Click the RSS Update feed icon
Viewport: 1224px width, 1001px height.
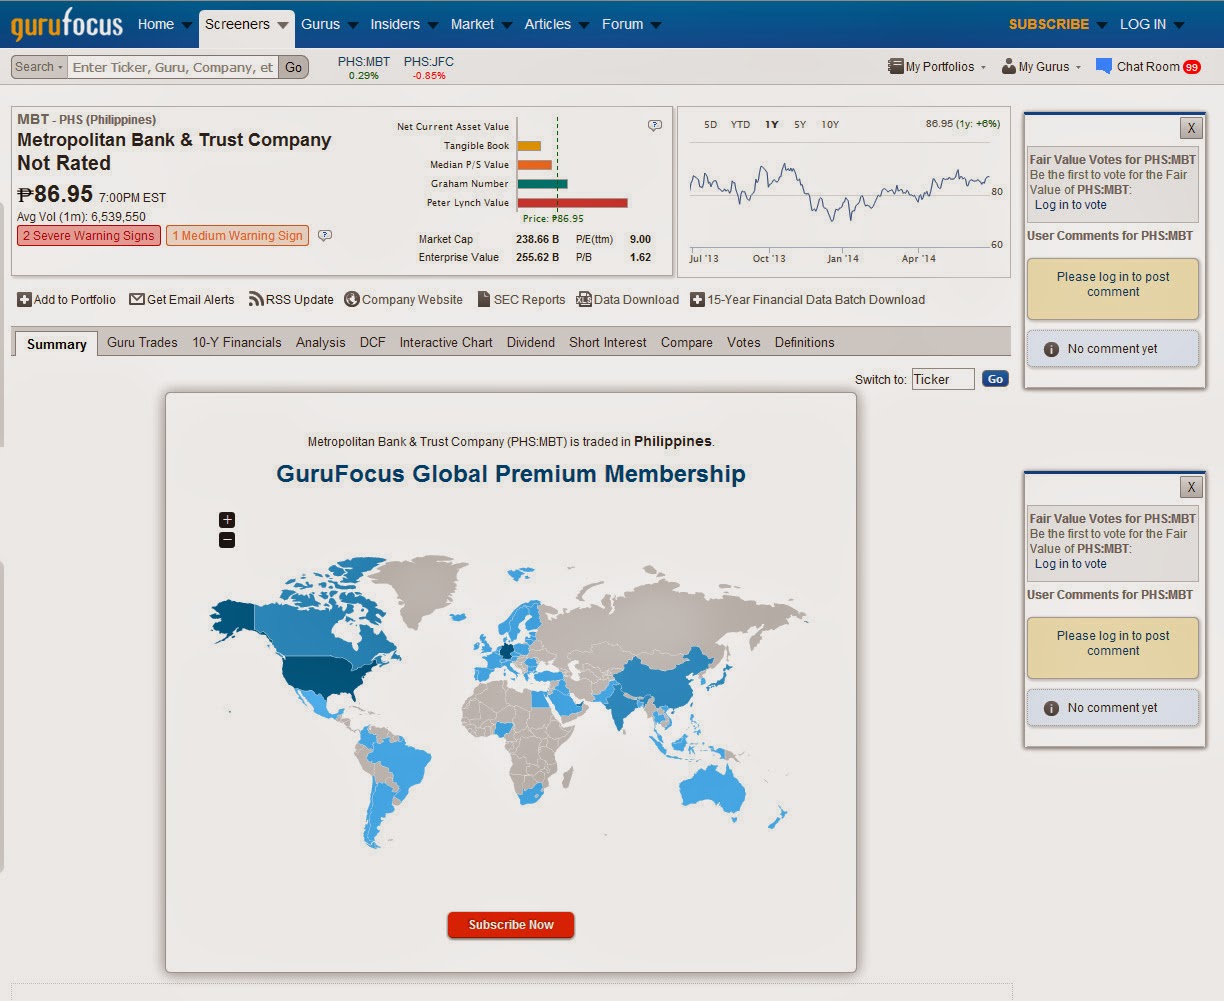pyautogui.click(x=256, y=299)
